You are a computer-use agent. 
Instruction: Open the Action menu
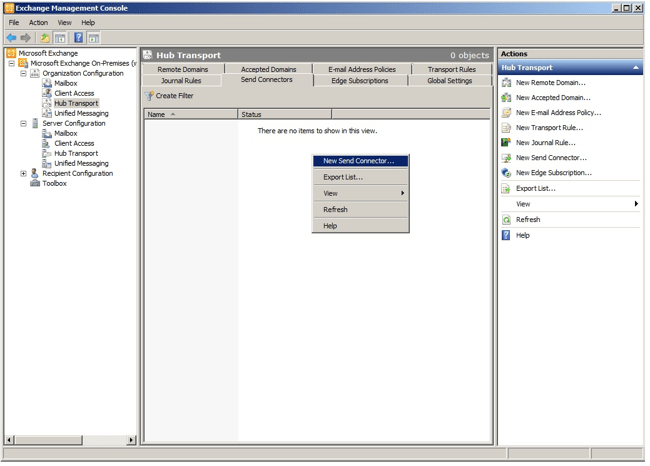coord(38,22)
